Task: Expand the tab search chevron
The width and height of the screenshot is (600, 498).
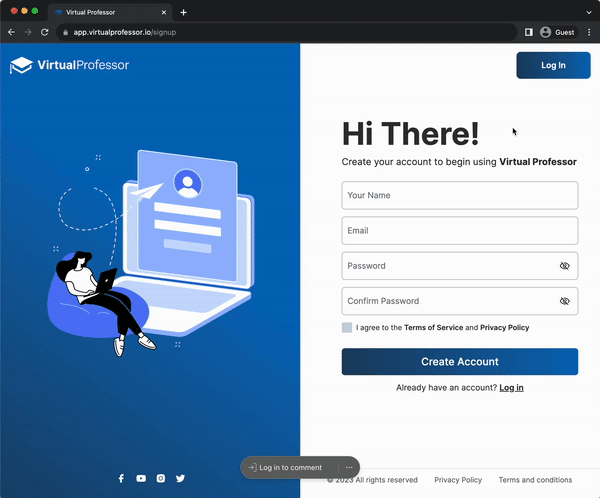Action: point(588,12)
